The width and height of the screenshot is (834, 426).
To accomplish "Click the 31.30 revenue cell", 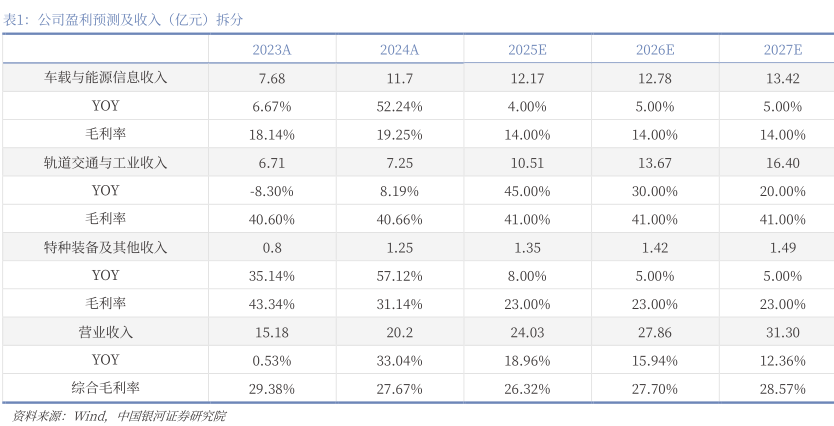I will (782, 332).
